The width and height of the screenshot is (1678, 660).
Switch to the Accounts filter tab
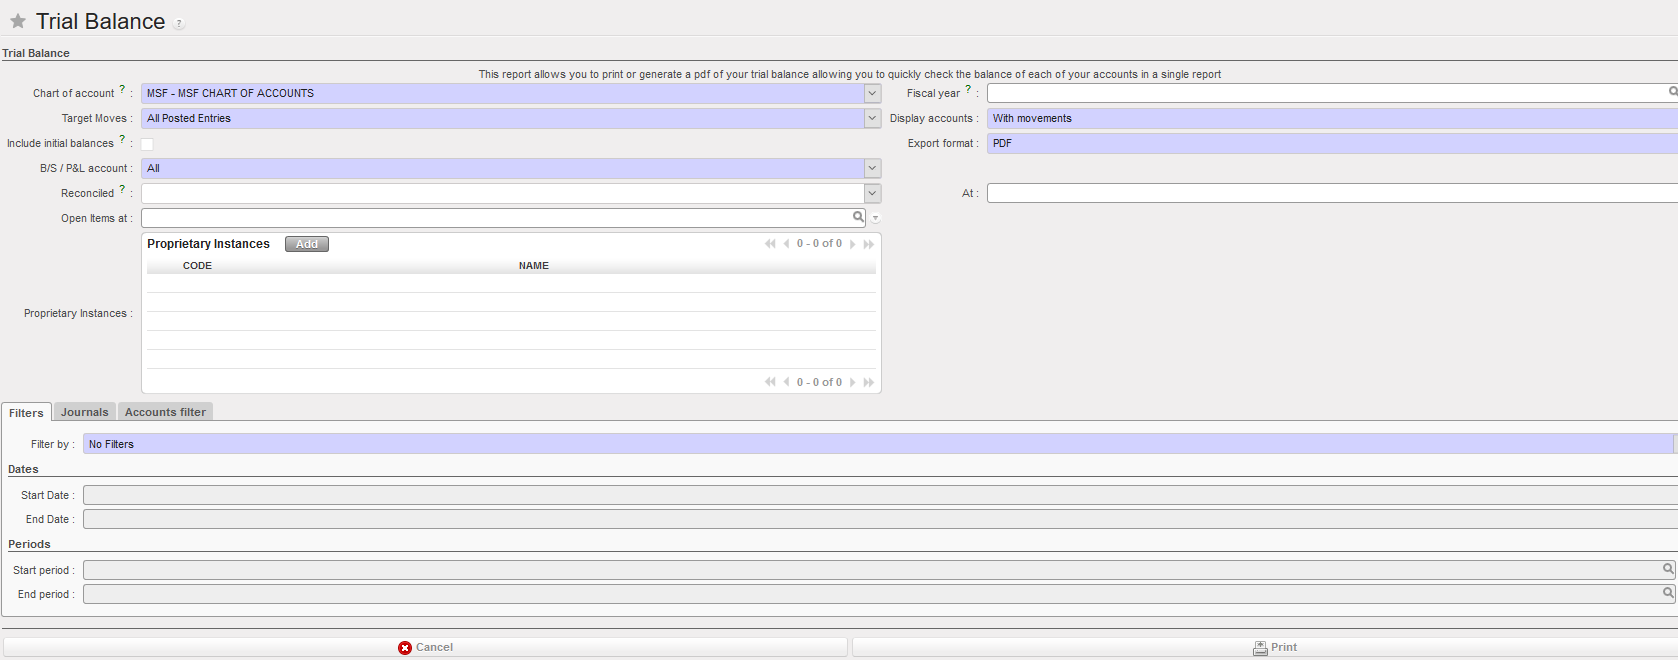[165, 412]
